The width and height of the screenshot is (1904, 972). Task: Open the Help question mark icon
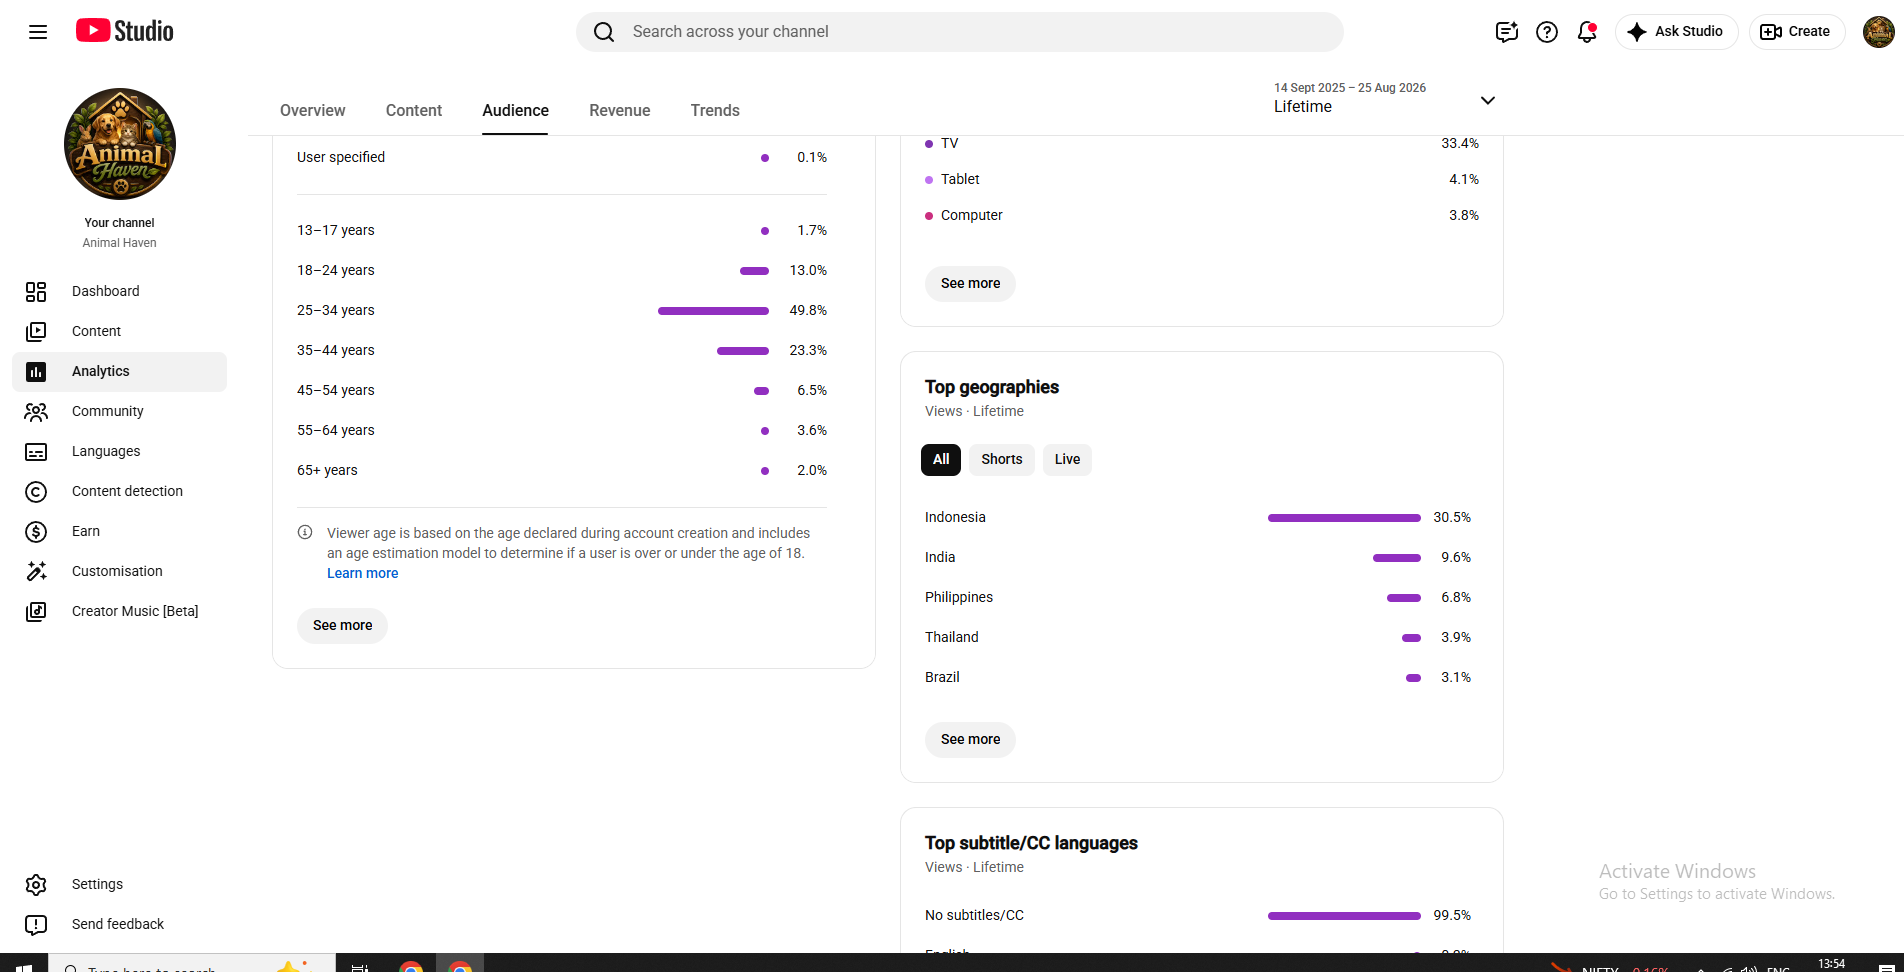tap(1547, 32)
